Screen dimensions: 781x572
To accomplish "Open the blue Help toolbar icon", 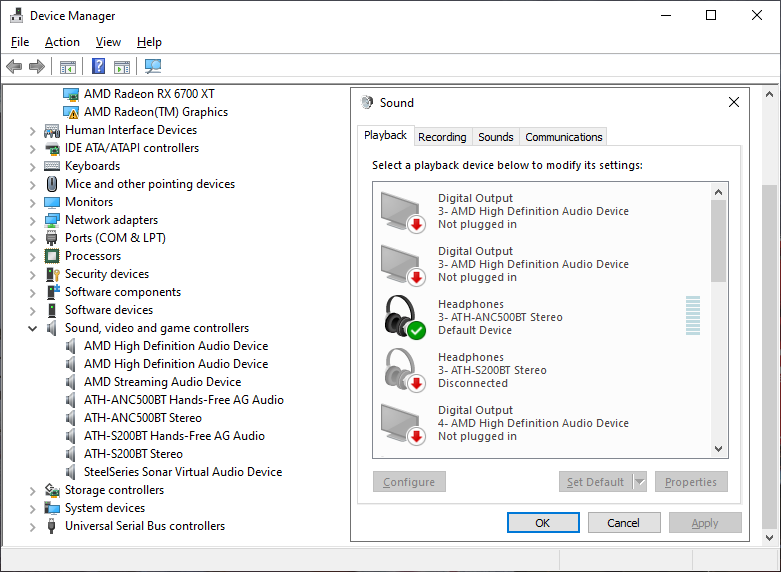I will tap(99, 66).
